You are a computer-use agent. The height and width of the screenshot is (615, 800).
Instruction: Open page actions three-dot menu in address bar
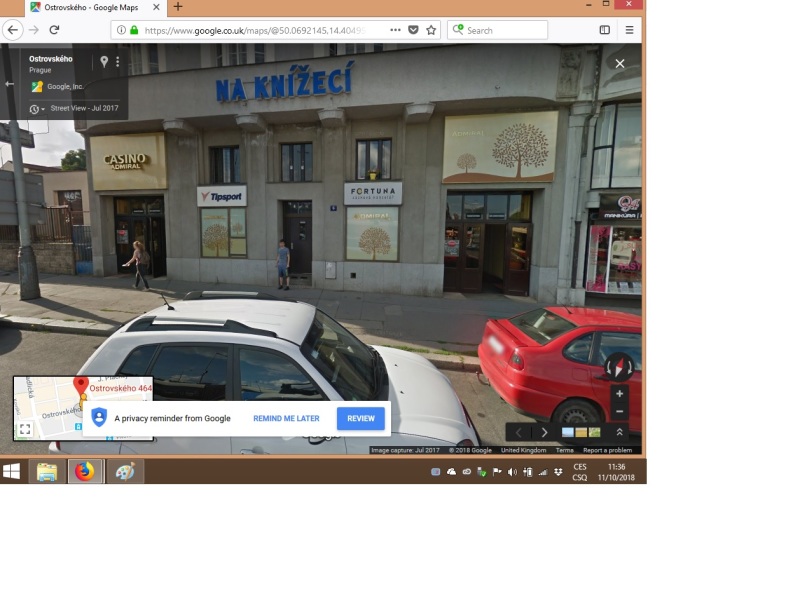(x=396, y=30)
